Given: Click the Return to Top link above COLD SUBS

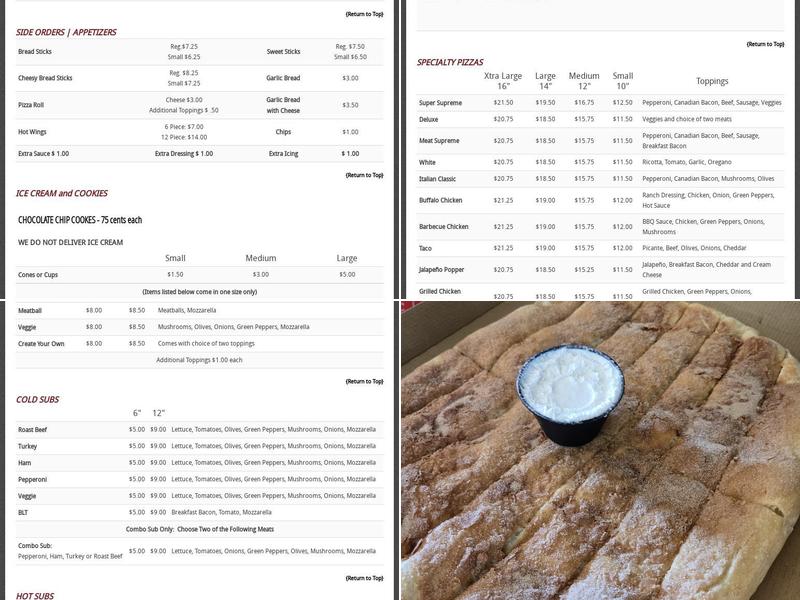Looking at the screenshot, I should point(365,381).
